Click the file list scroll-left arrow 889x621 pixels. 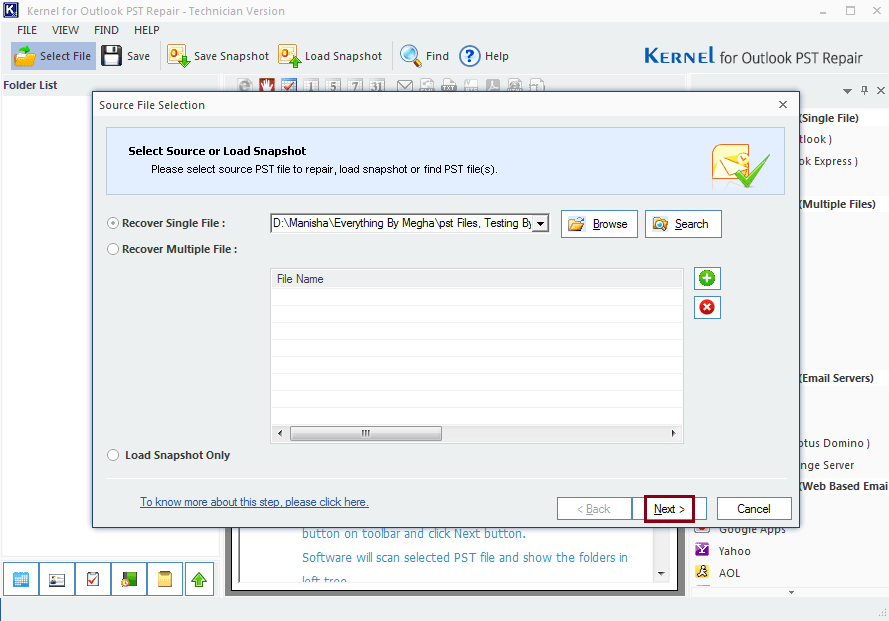click(x=280, y=433)
